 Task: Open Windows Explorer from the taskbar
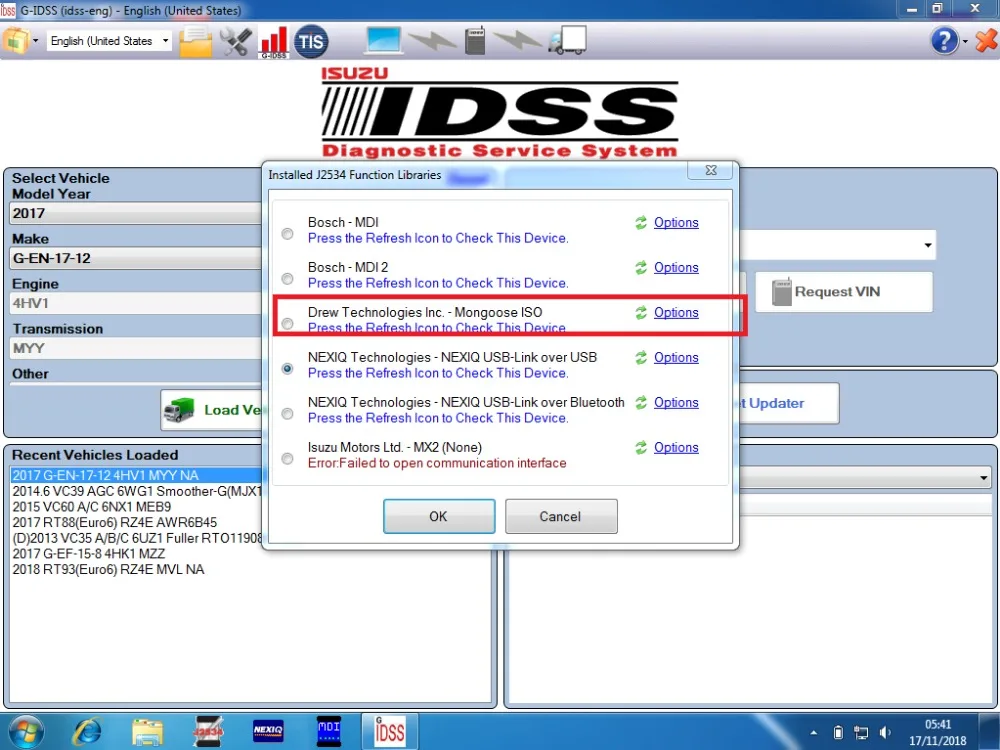point(147,732)
